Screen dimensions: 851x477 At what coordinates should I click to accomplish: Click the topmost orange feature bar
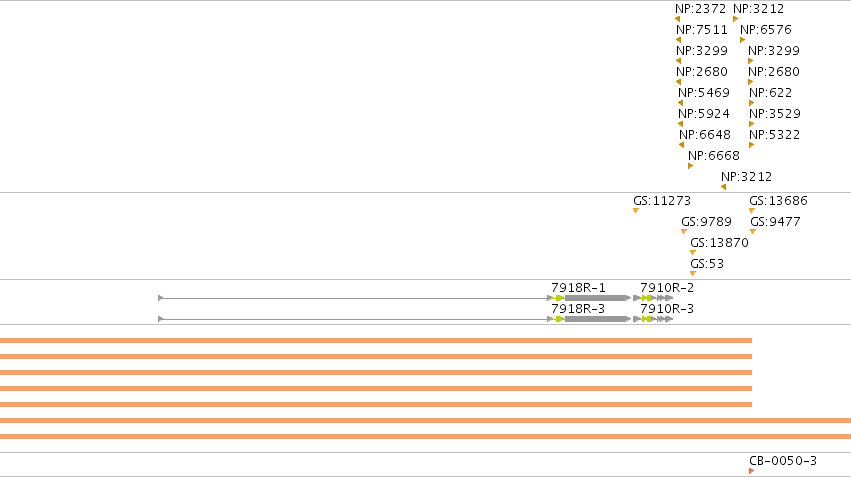[376, 341]
